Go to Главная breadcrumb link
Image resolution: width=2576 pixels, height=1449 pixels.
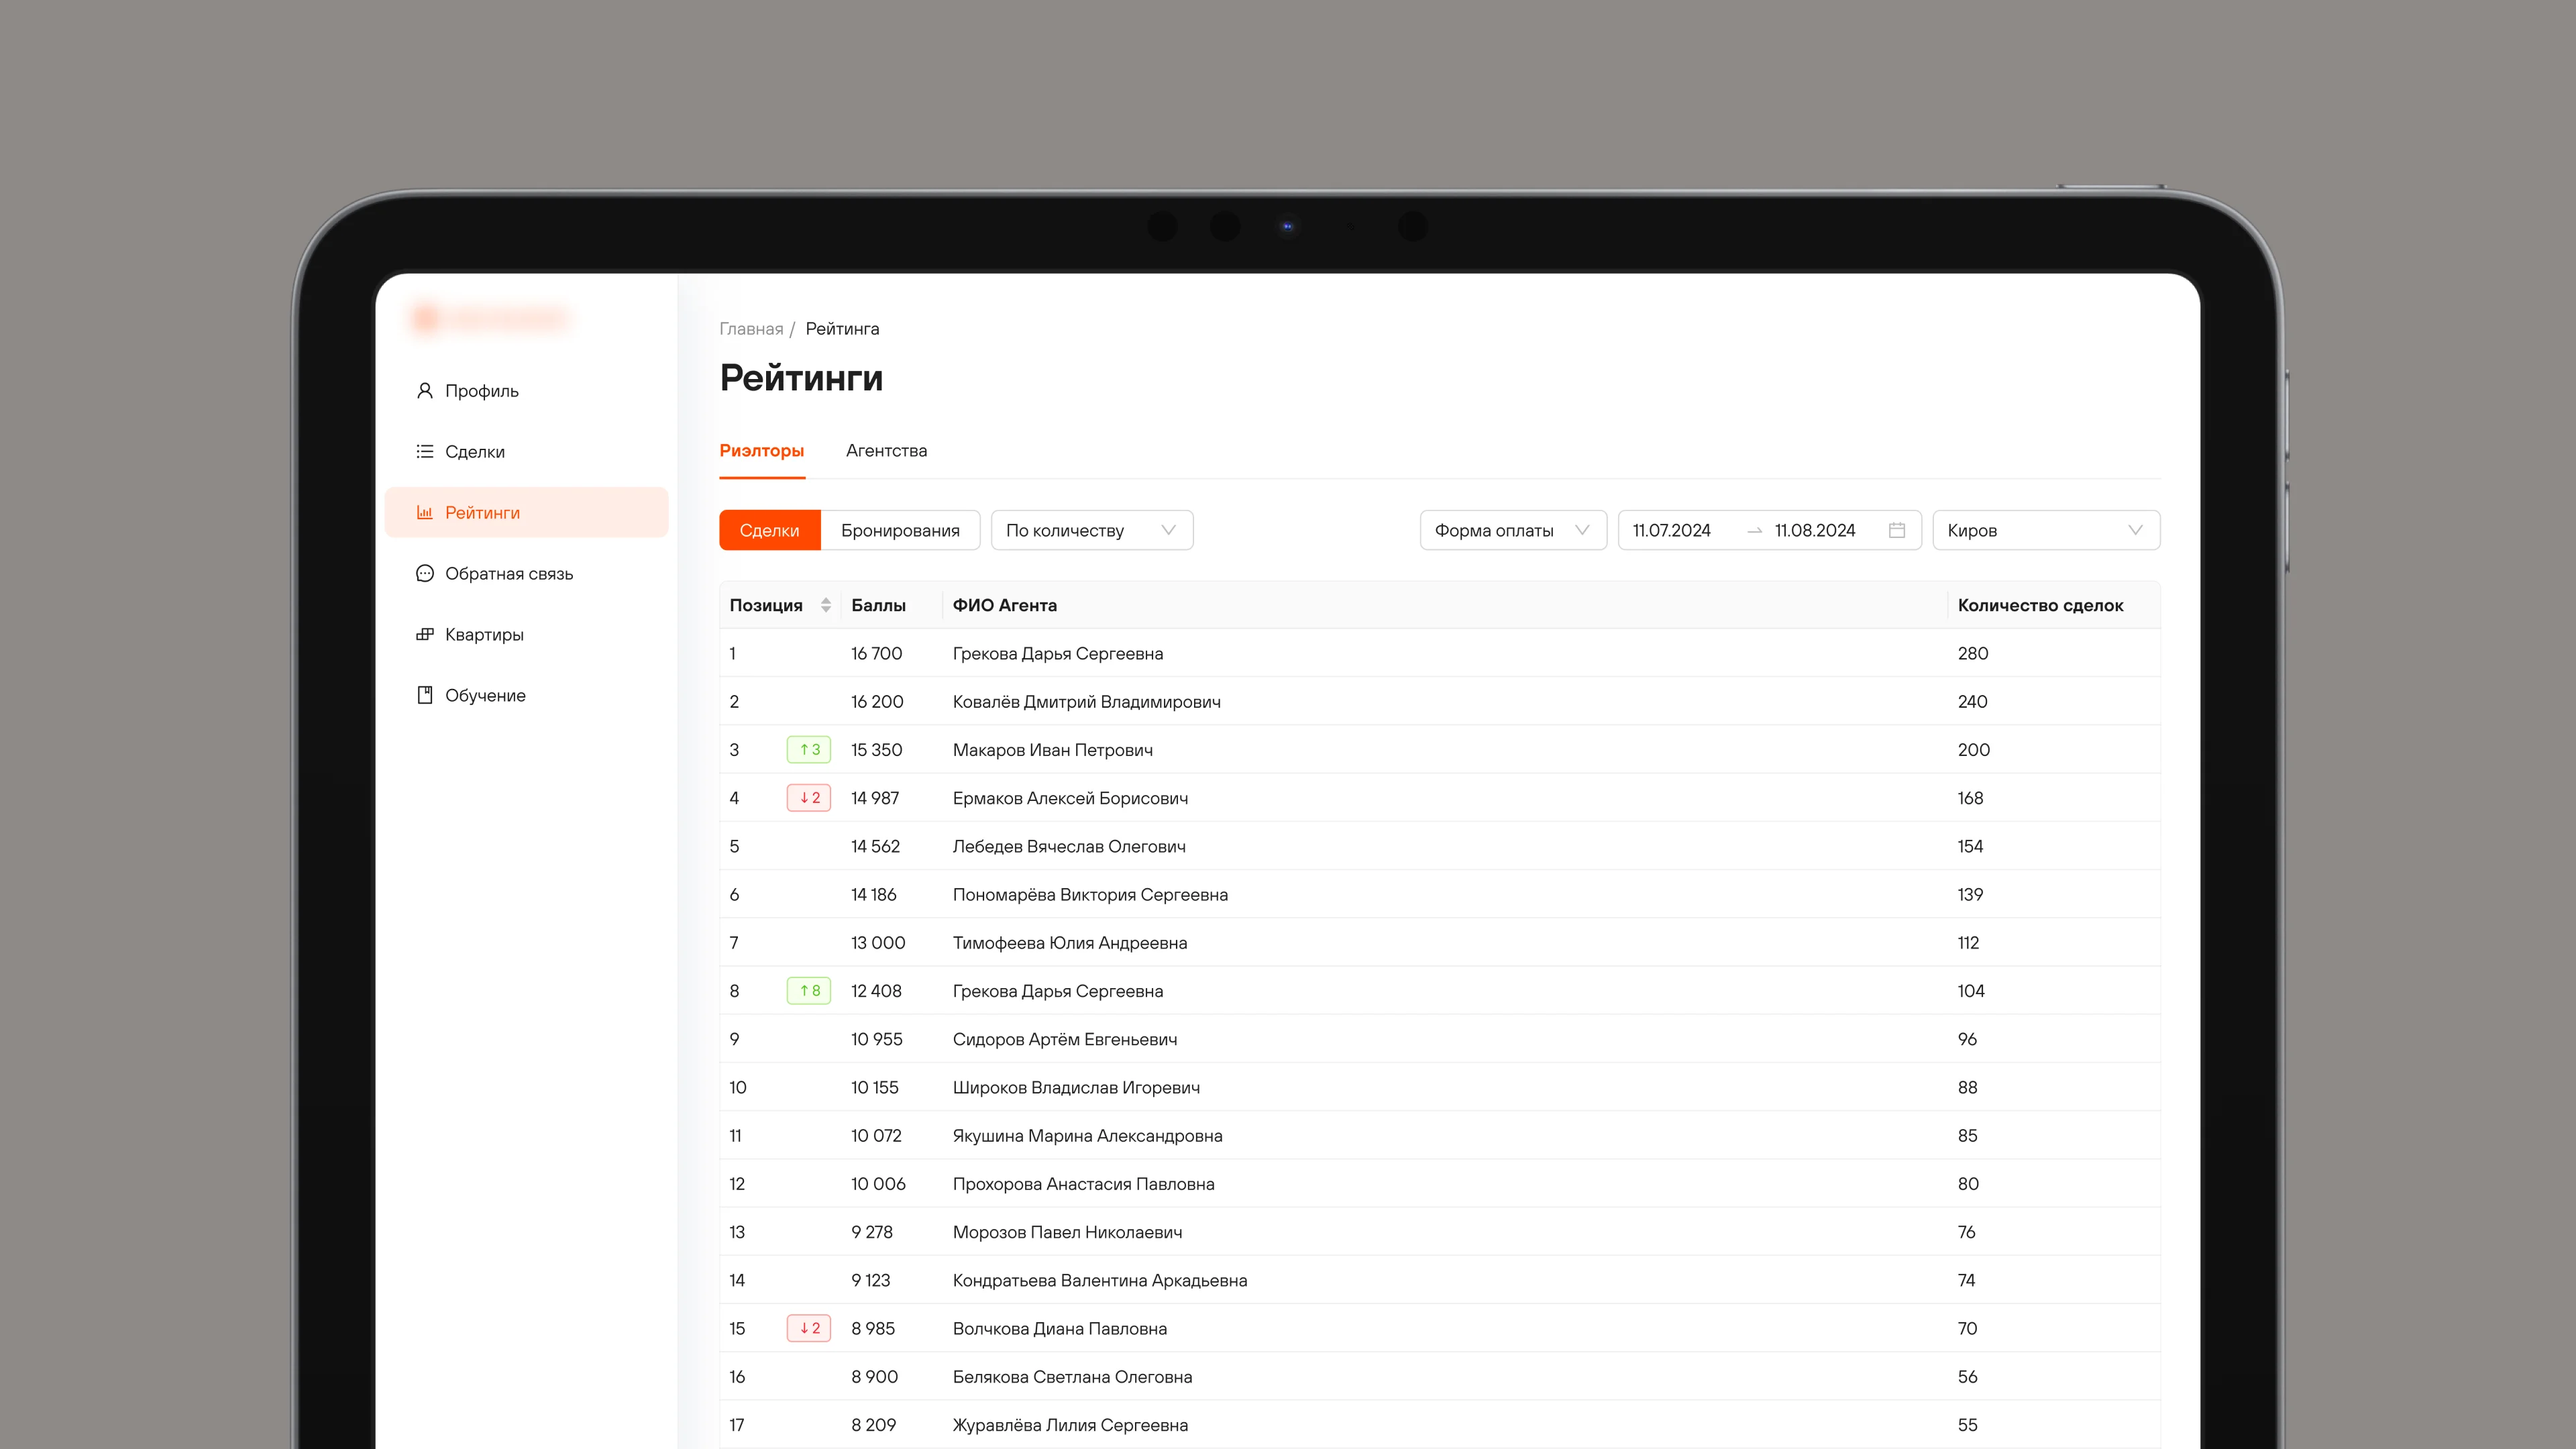pyautogui.click(x=751, y=329)
